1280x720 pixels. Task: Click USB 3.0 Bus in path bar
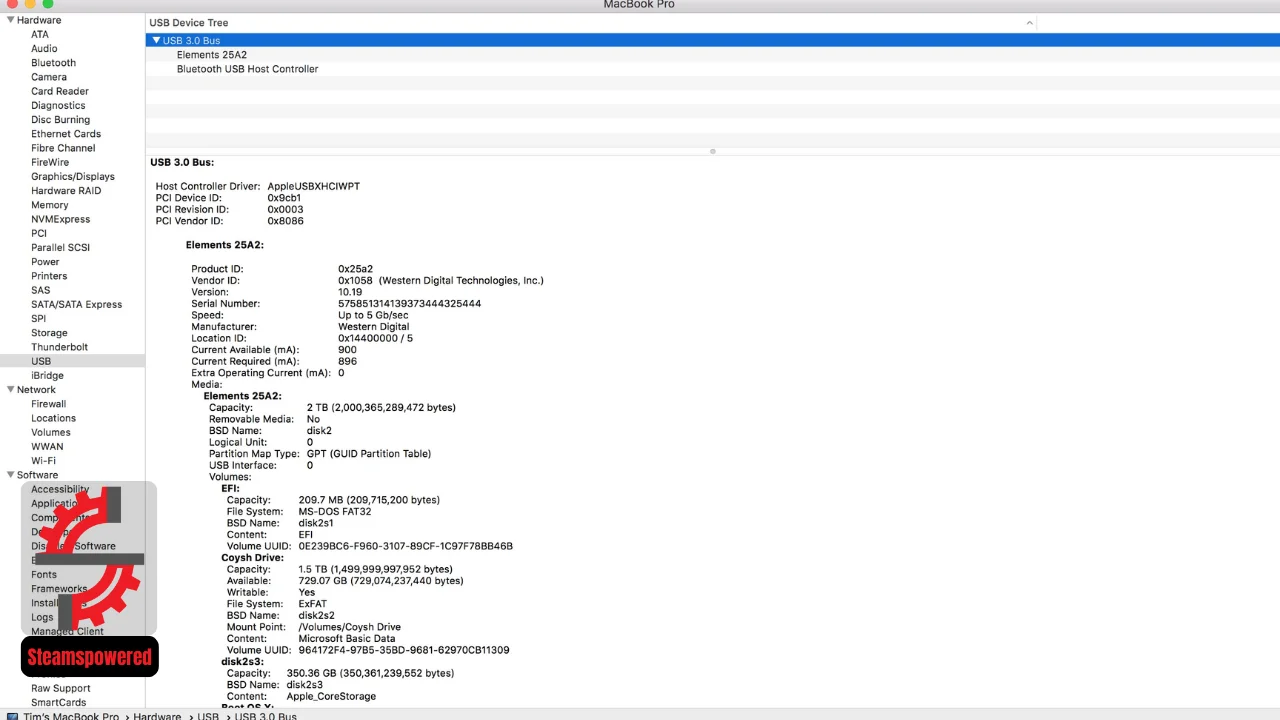point(265,716)
